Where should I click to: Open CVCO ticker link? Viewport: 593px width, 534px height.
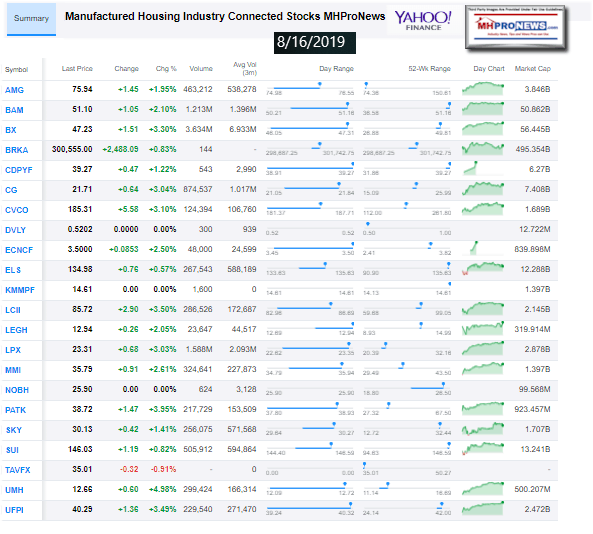[17, 210]
